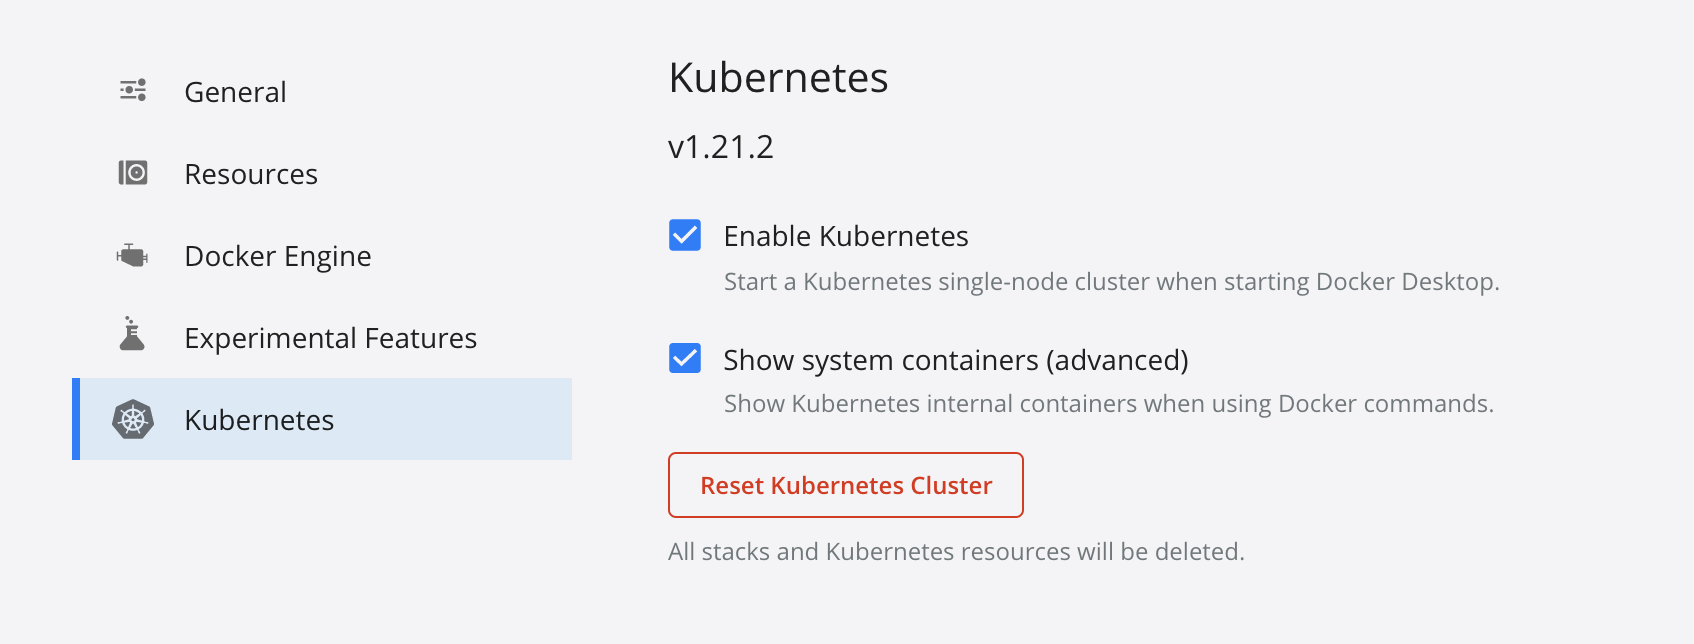Click the Experimental Features flask icon
Viewport: 1694px width, 644px height.
point(131,337)
